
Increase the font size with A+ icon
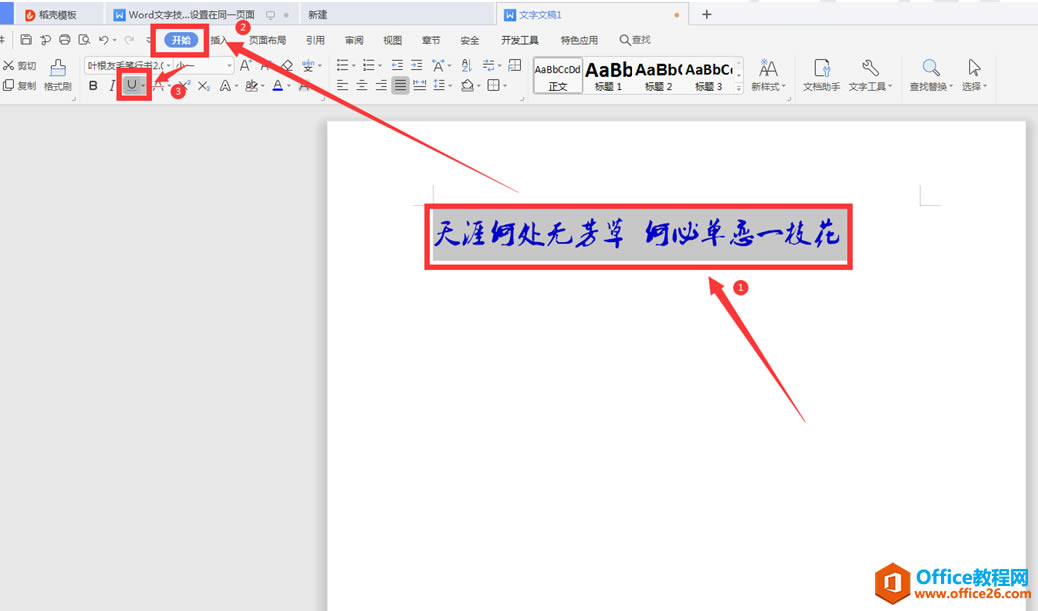[245, 65]
